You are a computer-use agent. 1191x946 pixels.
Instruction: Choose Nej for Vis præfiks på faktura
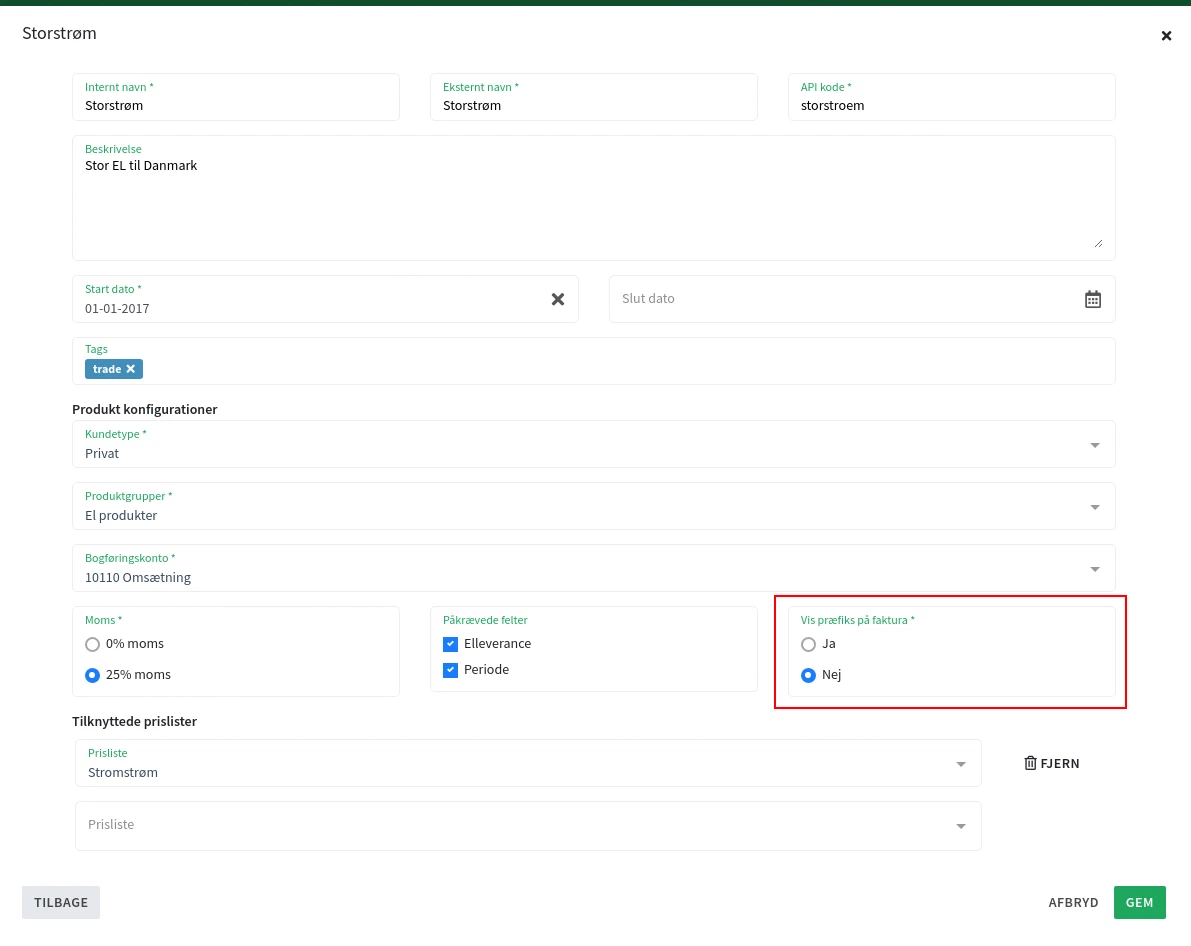coord(809,675)
